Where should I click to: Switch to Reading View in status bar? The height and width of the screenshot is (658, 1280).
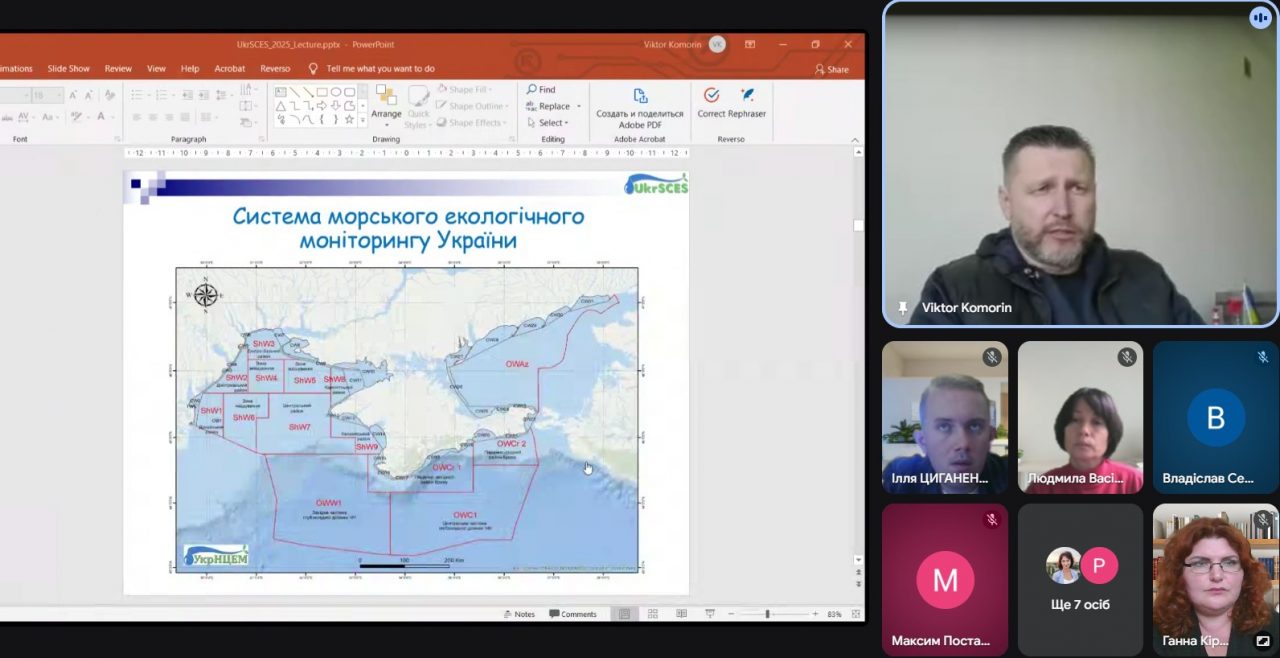click(x=681, y=614)
